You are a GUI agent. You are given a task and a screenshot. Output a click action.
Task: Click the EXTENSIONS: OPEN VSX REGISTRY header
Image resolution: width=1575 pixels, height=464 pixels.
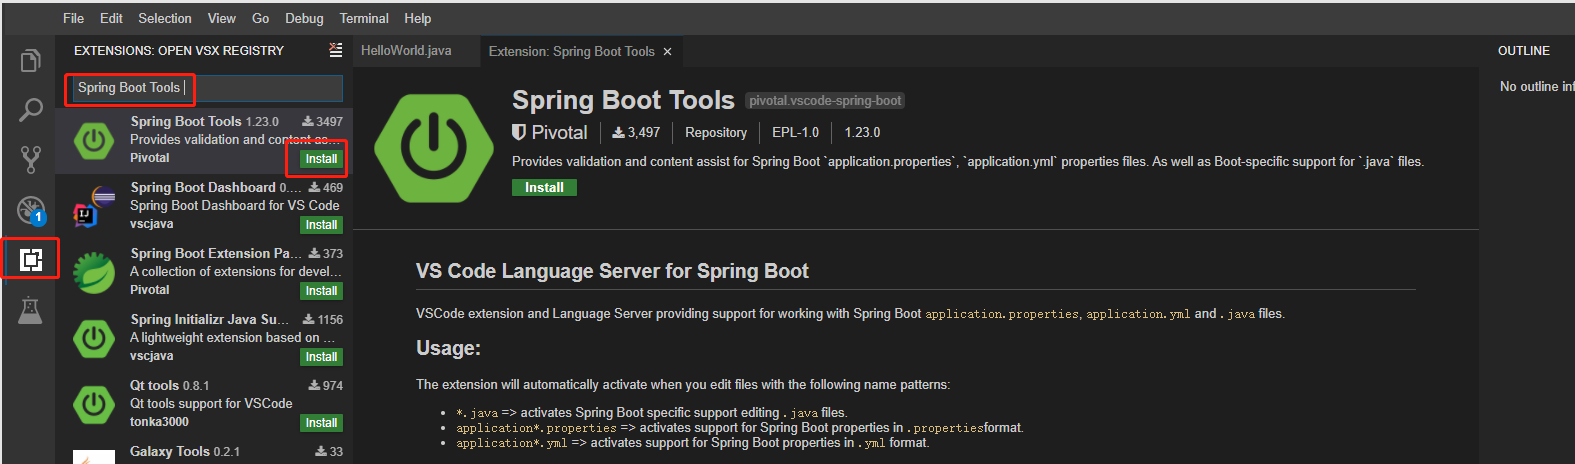coord(179,50)
